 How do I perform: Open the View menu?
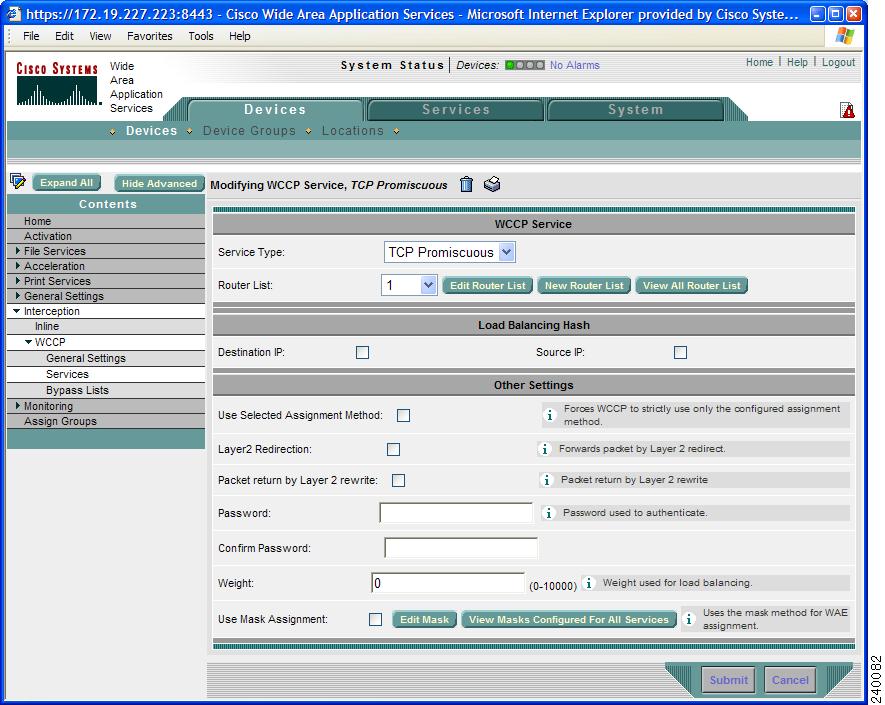tap(100, 36)
